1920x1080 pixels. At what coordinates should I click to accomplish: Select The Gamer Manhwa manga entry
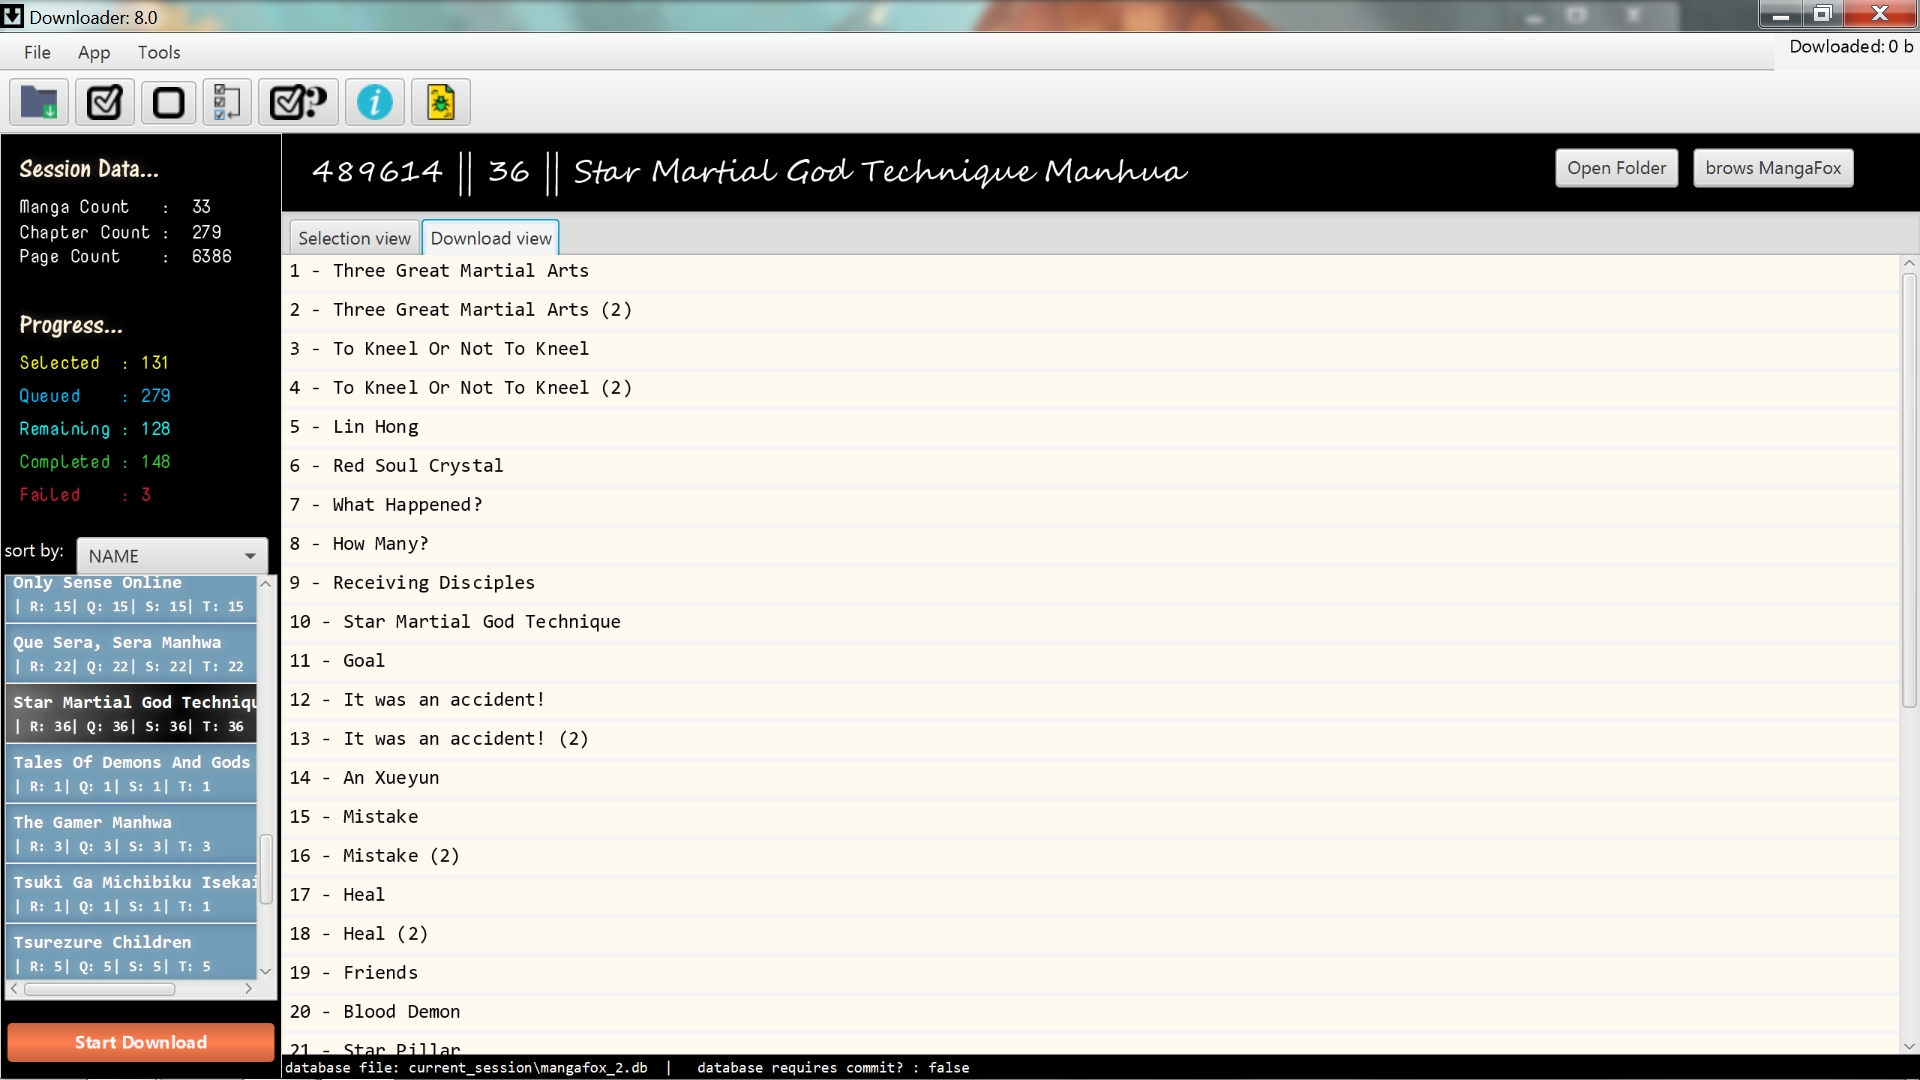pos(133,833)
